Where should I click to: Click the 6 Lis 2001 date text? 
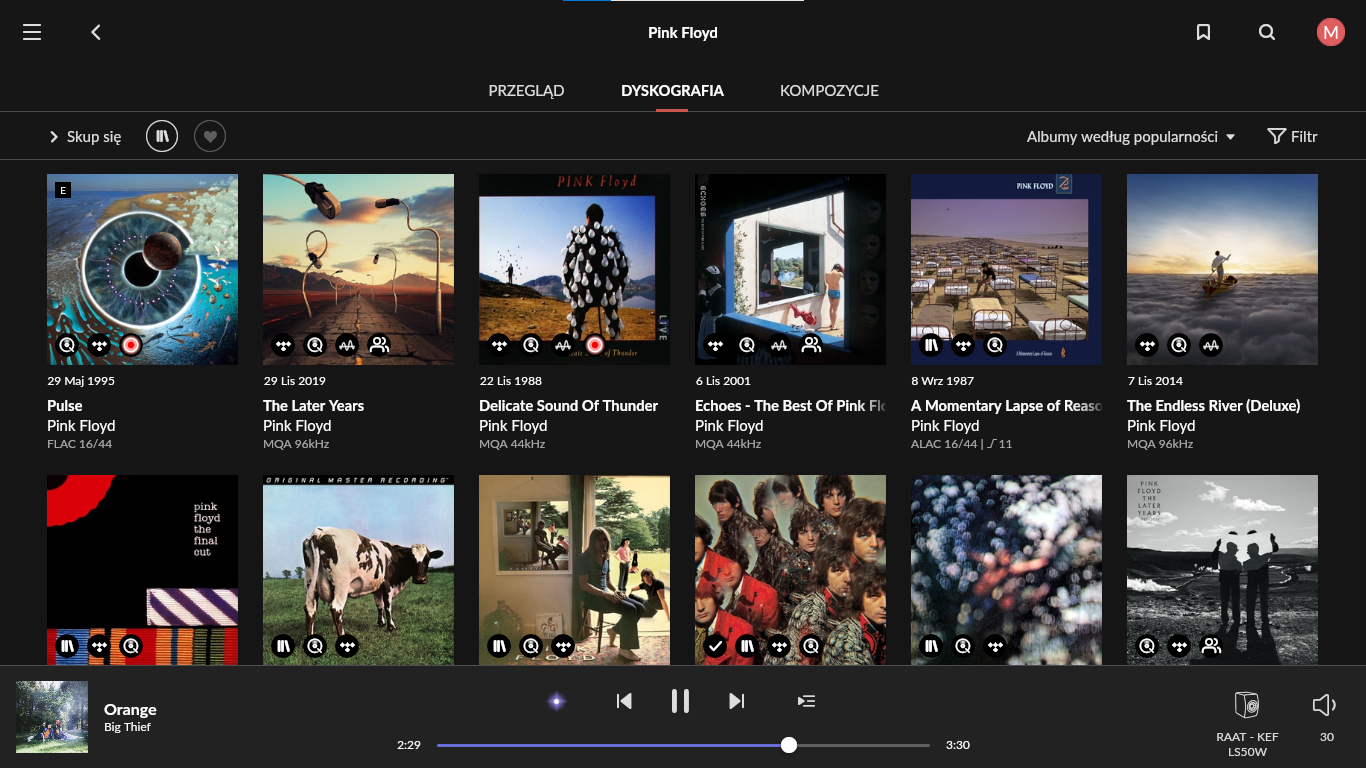pos(723,381)
